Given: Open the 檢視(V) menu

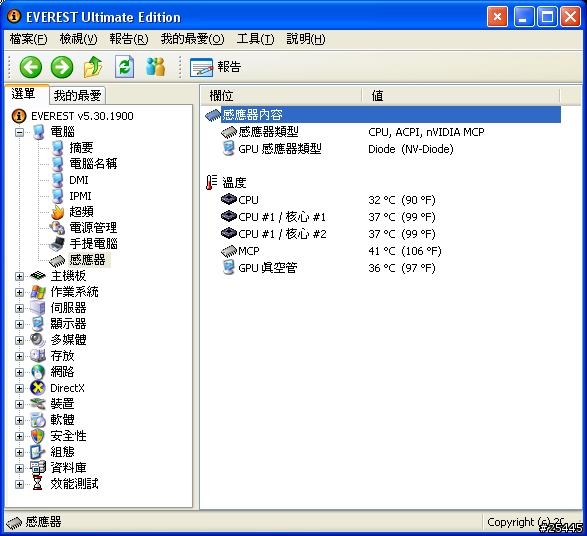Looking at the screenshot, I should tap(78, 39).
